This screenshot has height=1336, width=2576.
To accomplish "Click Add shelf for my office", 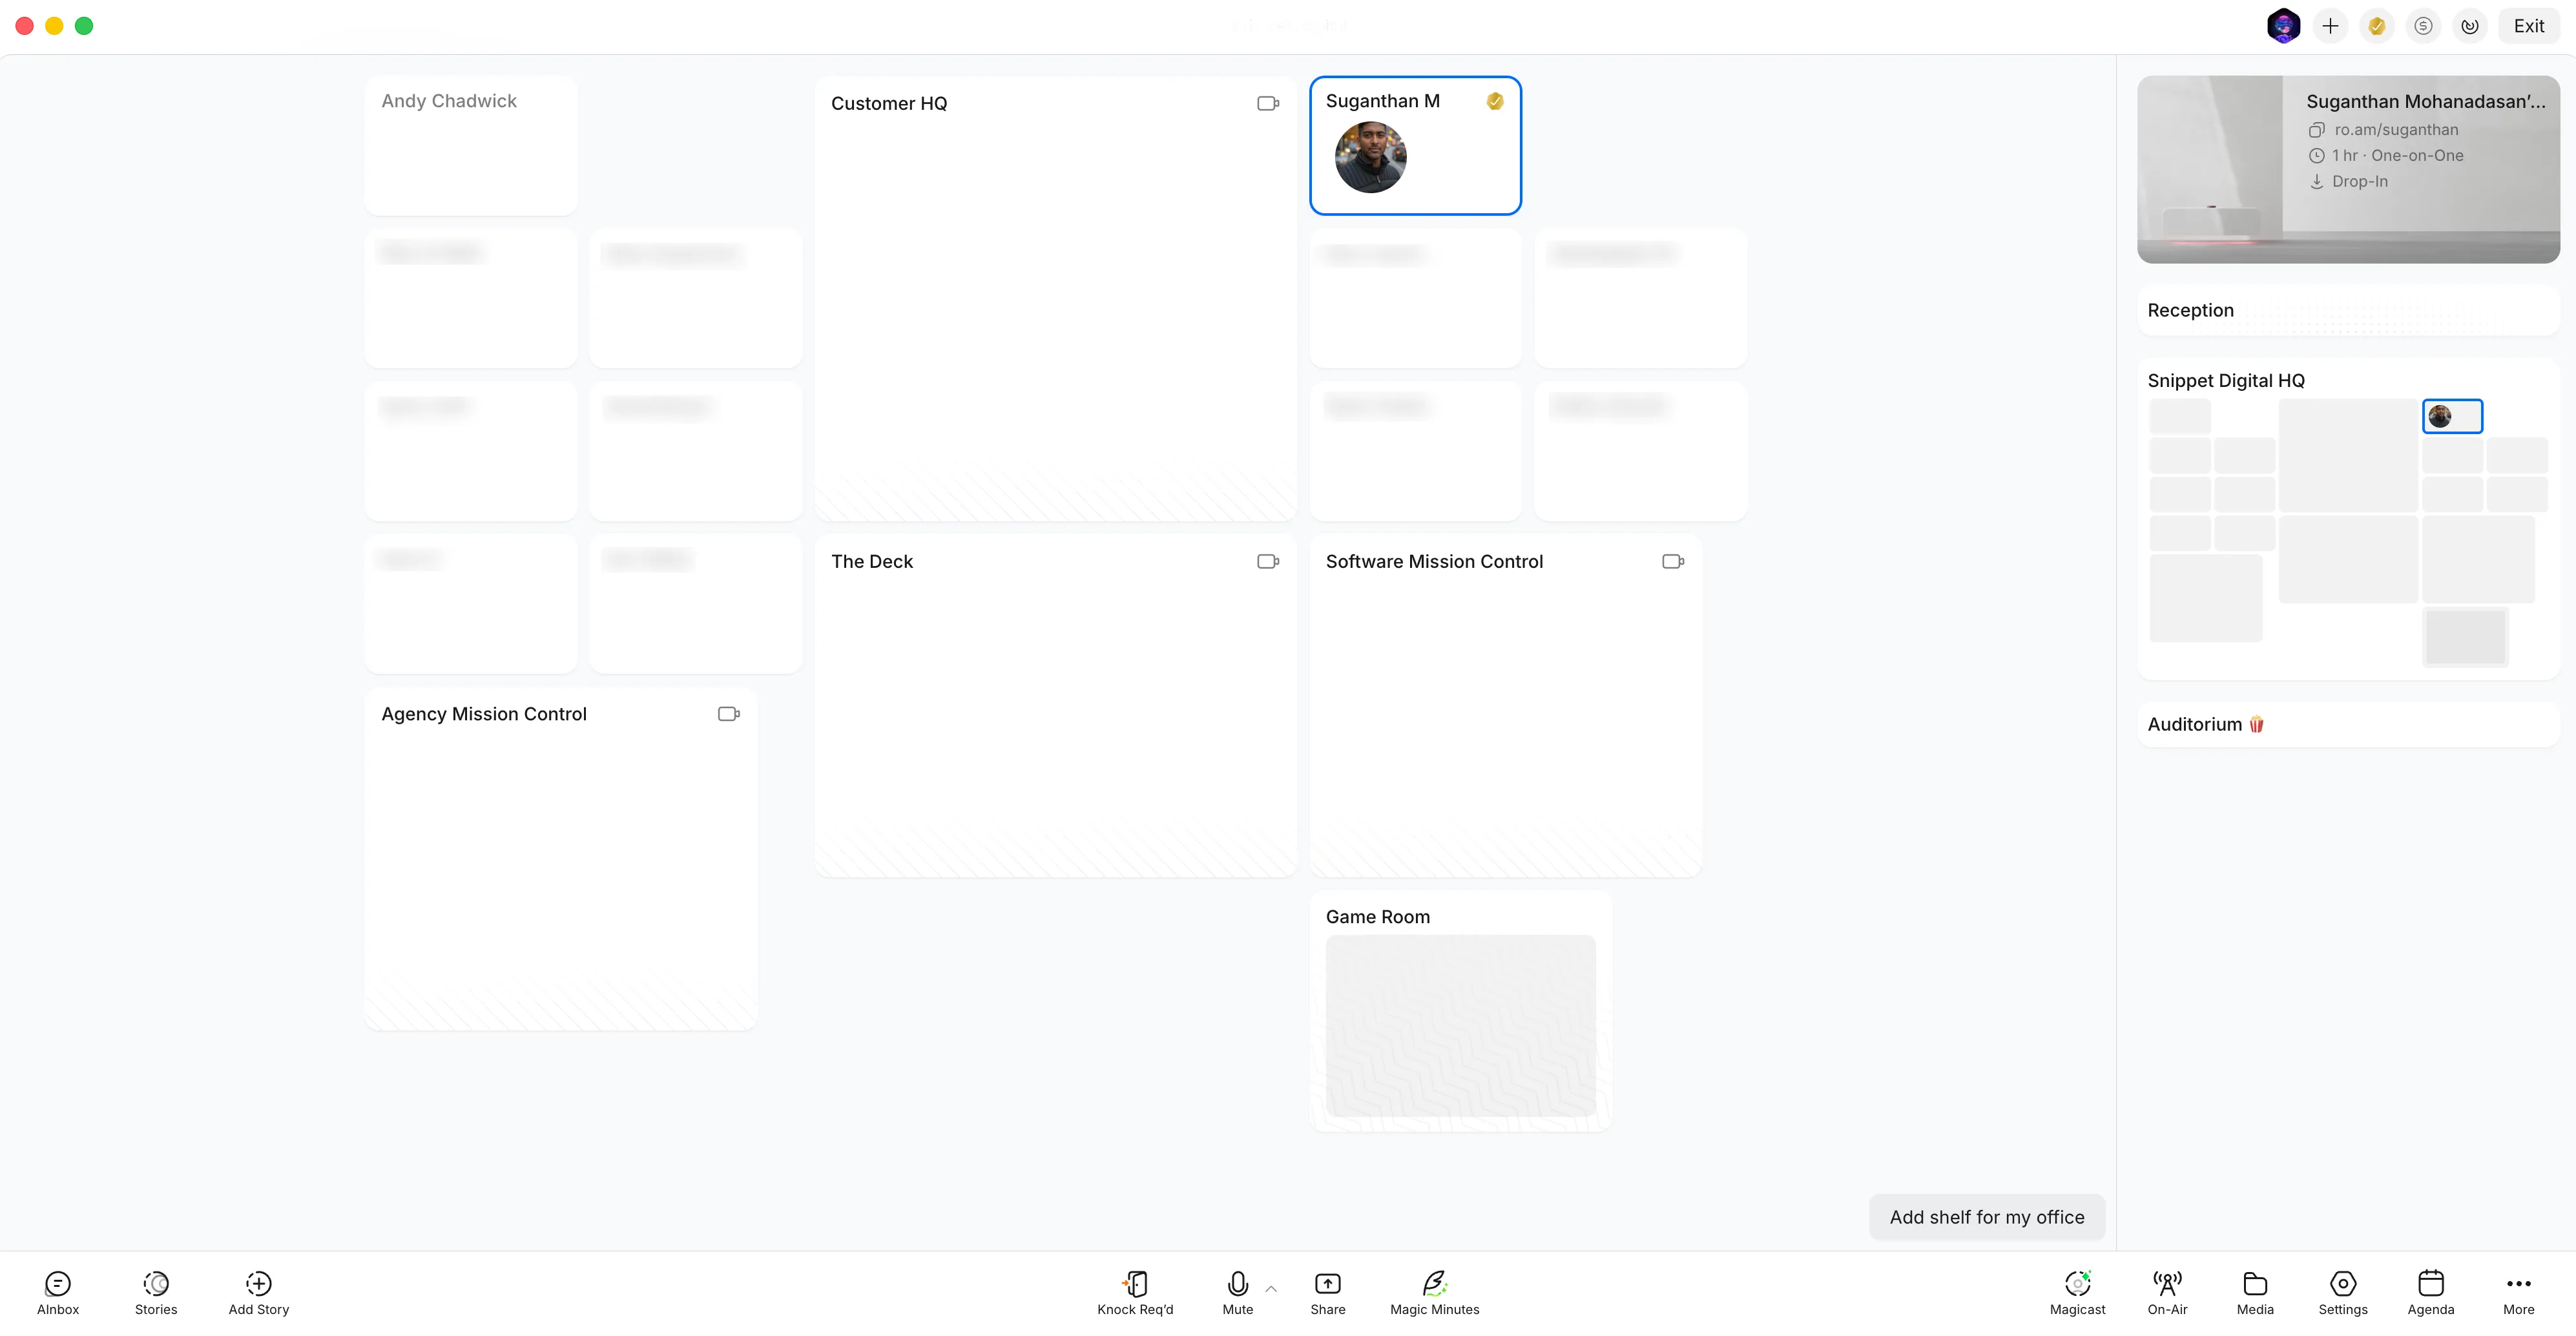I will (x=1986, y=1217).
